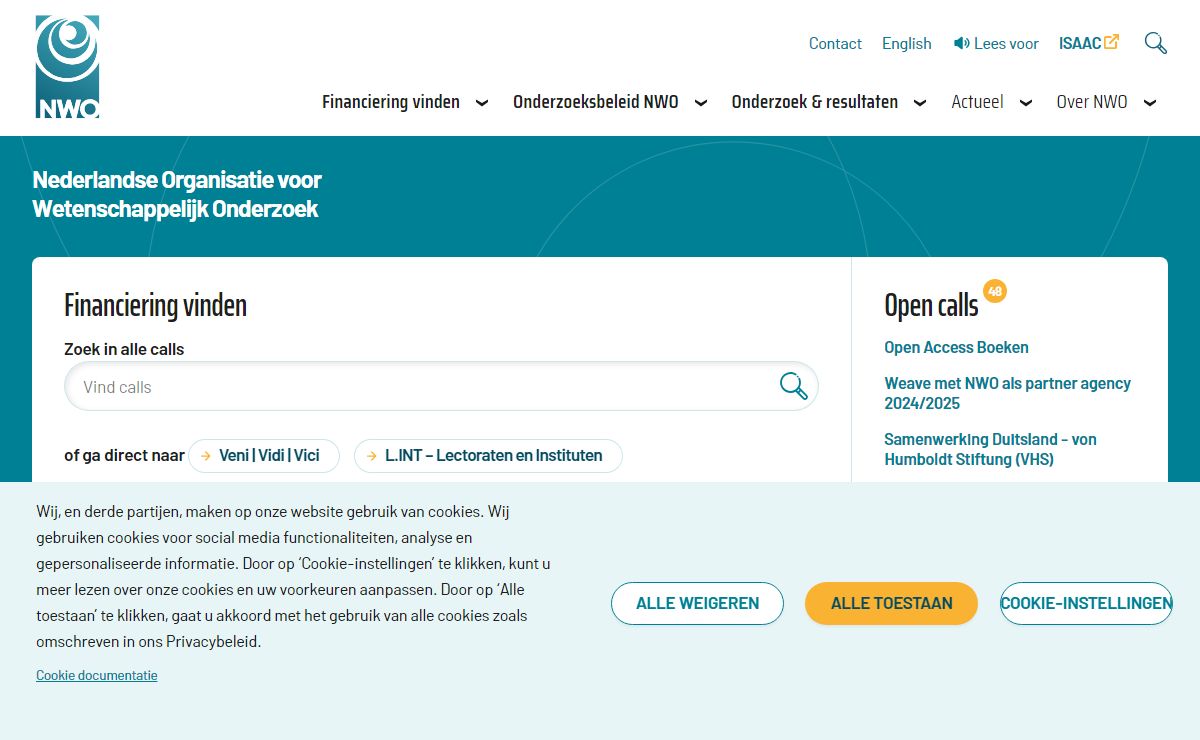Click the open calls count badge

pyautogui.click(x=994, y=291)
